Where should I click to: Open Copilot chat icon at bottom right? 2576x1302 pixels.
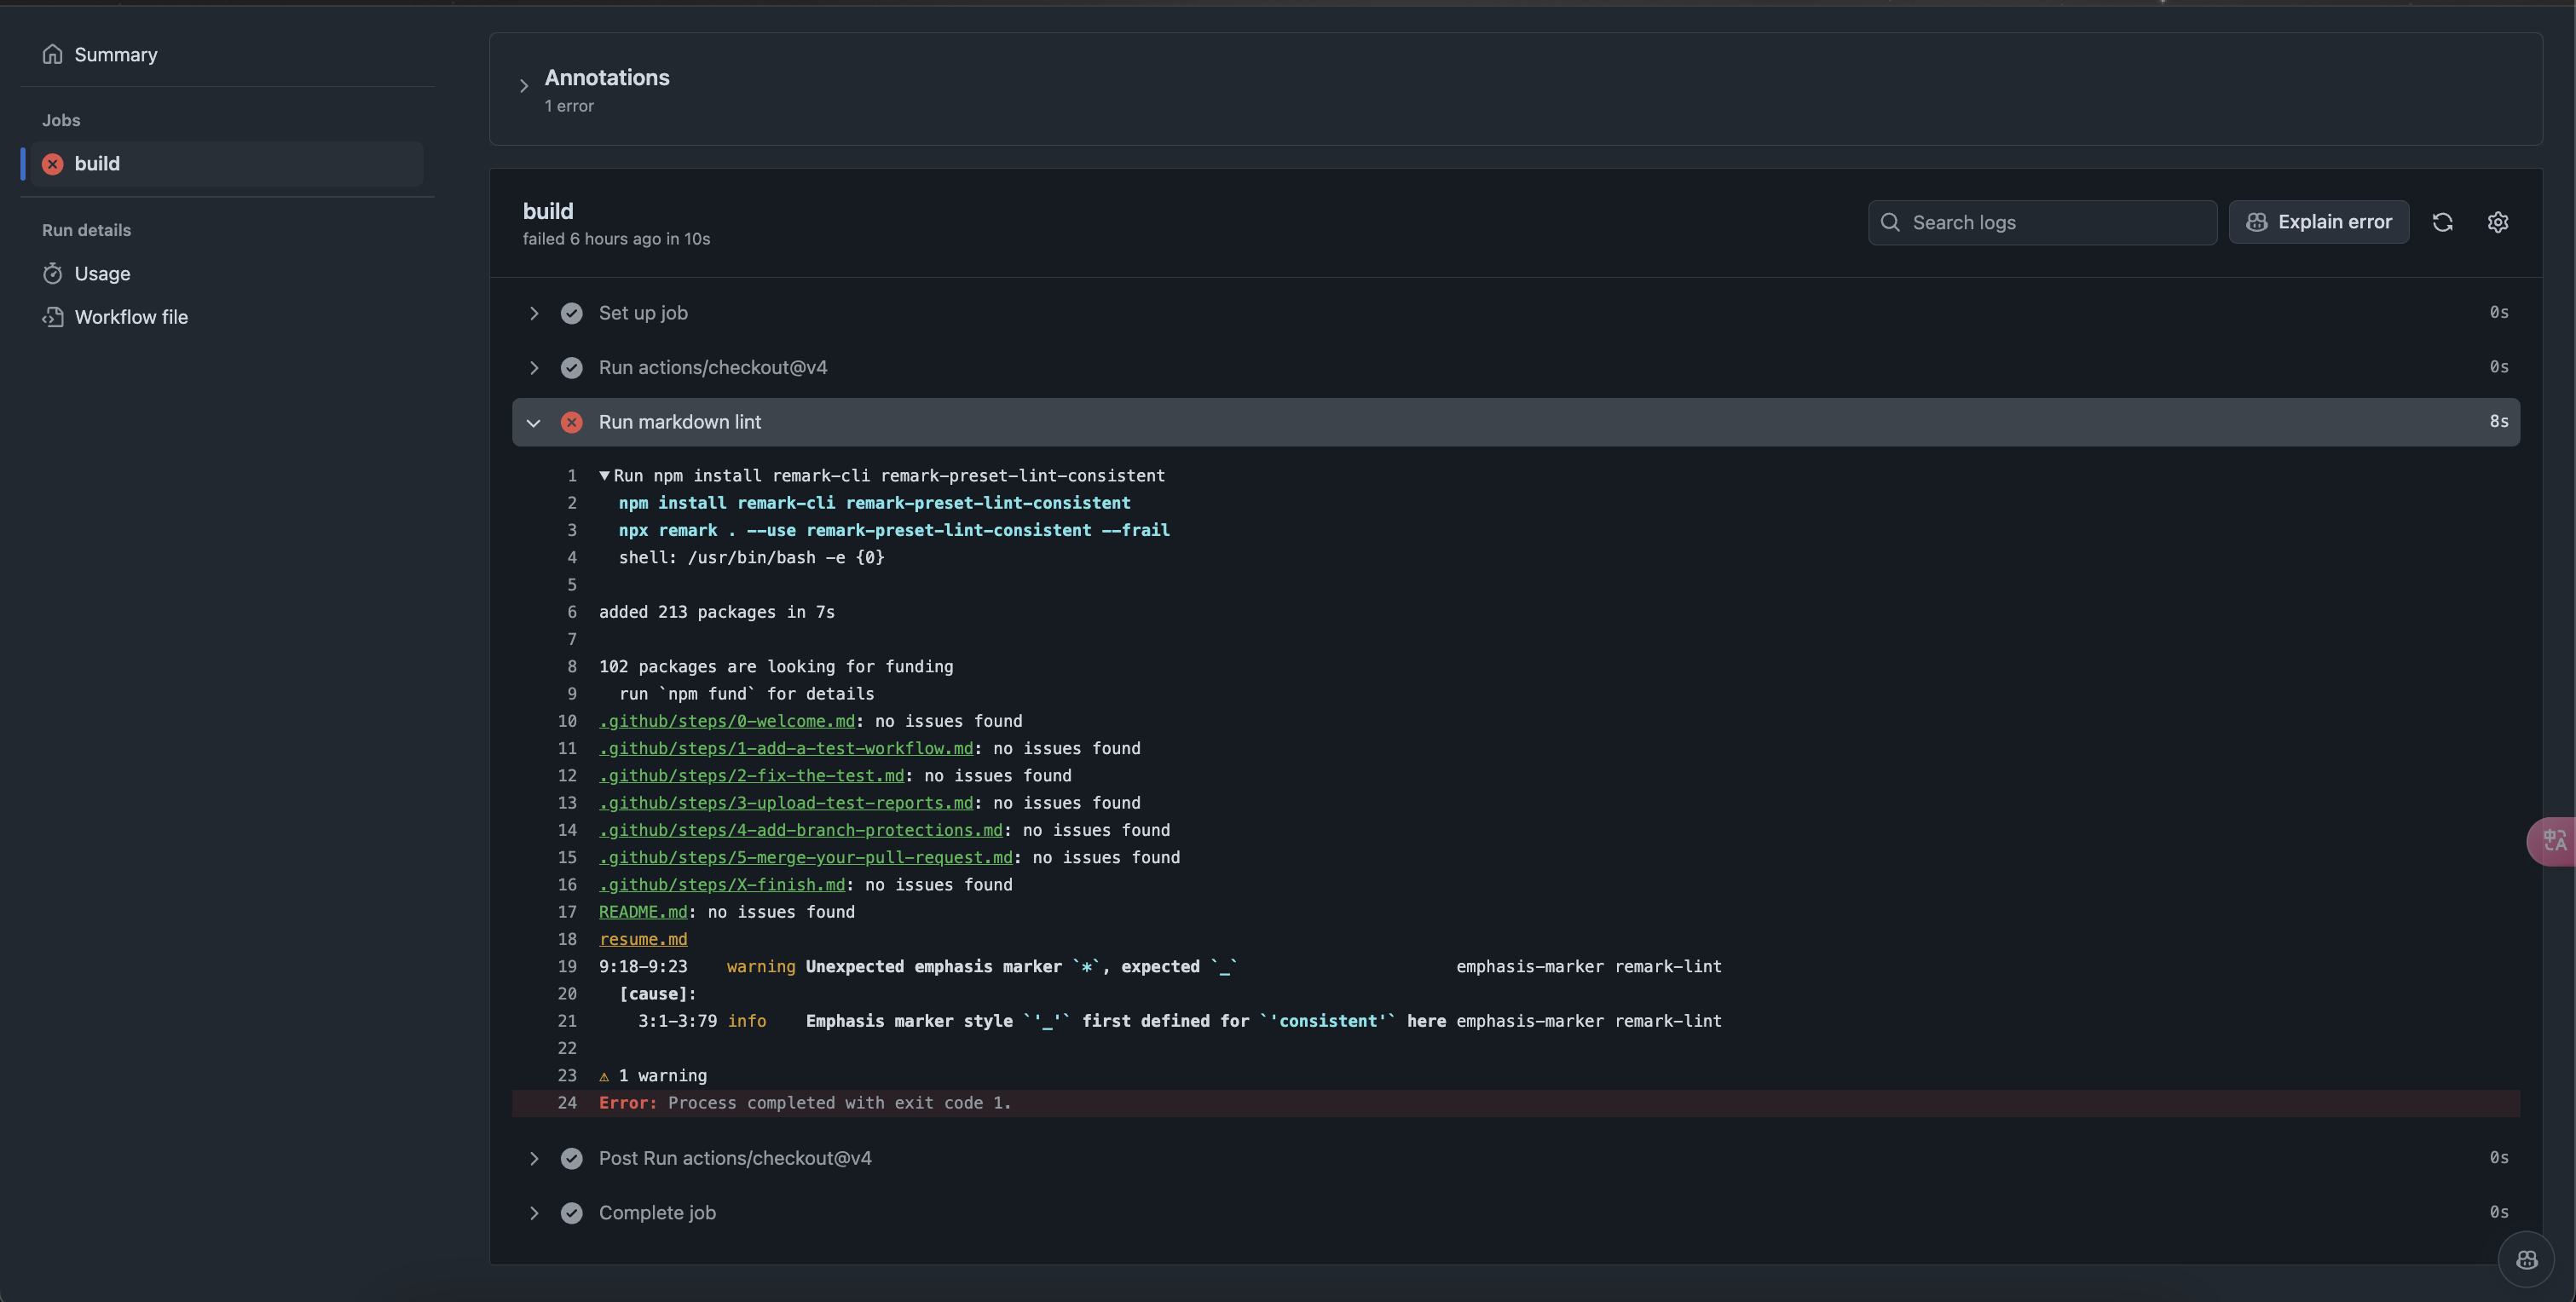tap(2526, 1259)
